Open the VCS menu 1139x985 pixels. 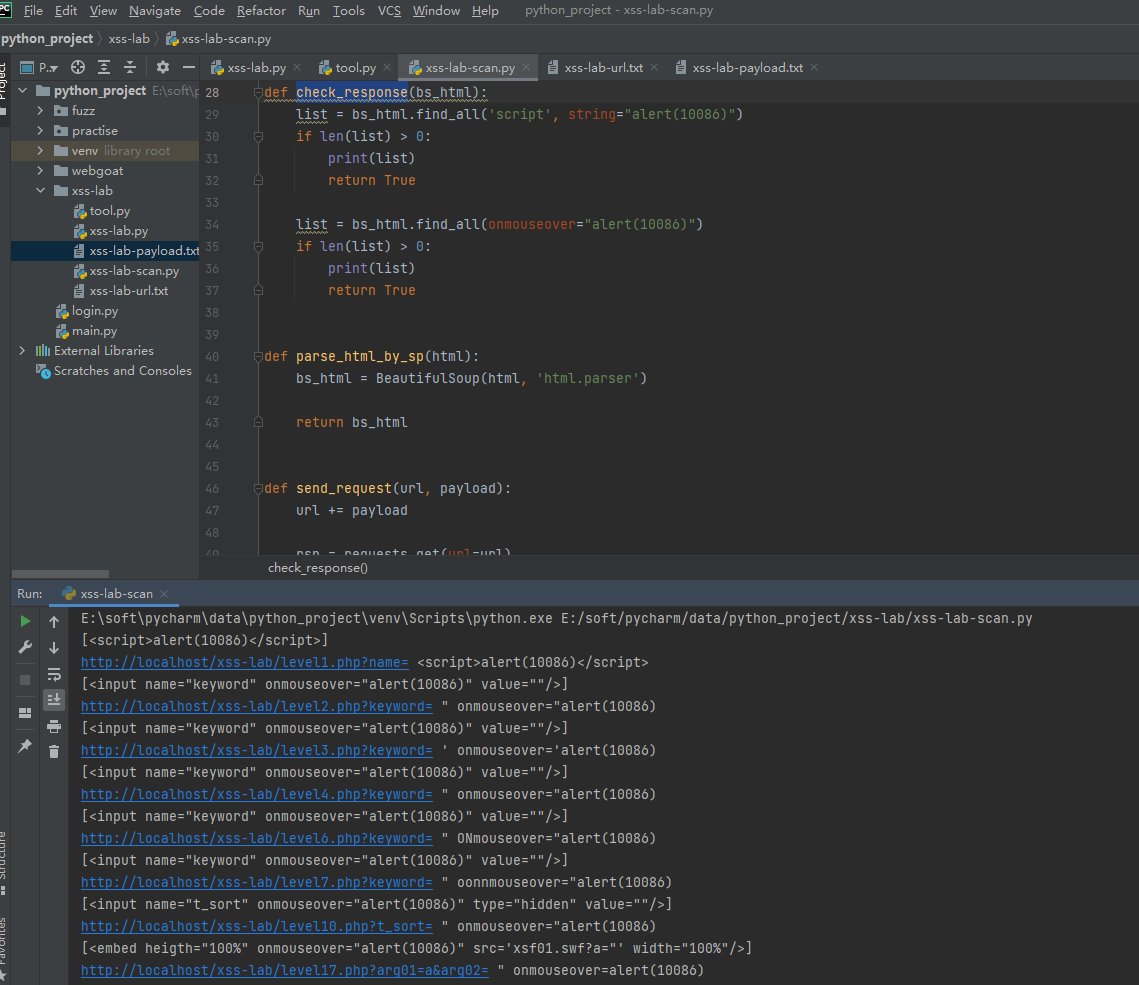(389, 10)
